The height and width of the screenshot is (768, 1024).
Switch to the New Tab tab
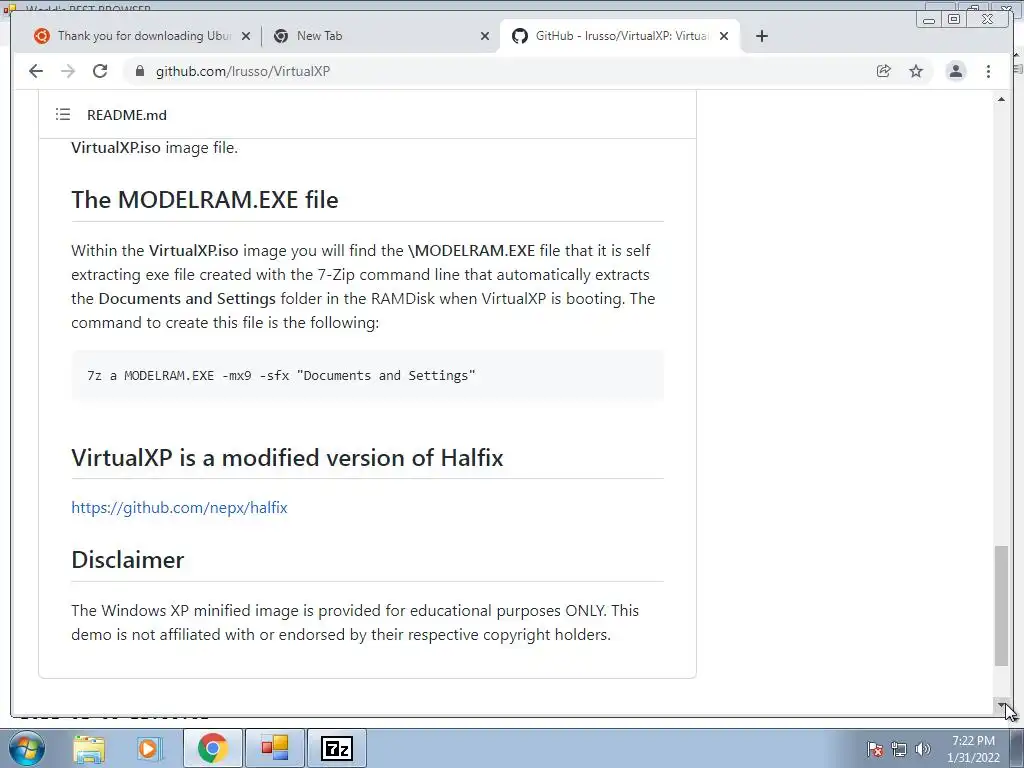click(x=380, y=36)
